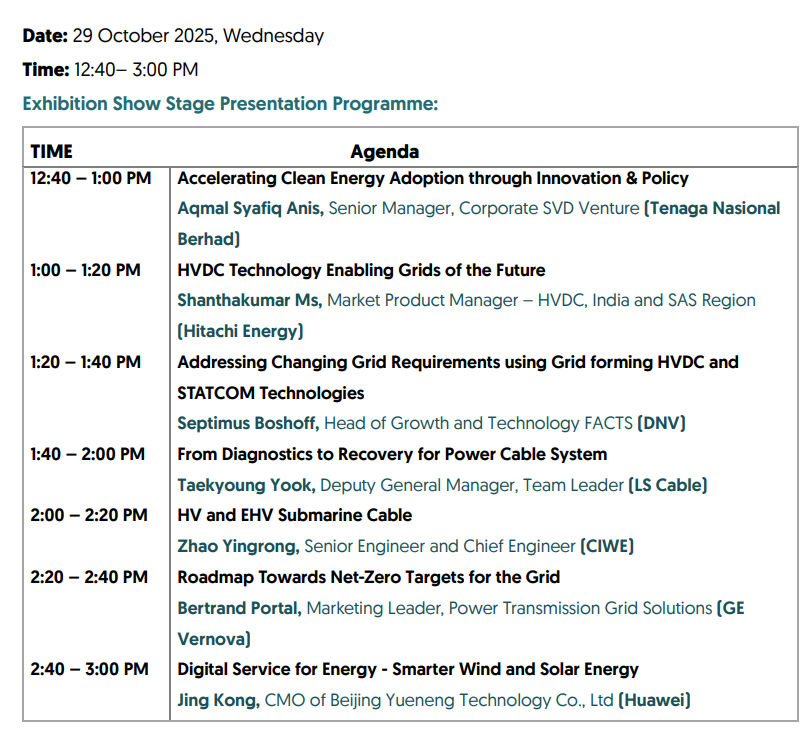
Task: Click the Roadmap Towards Net-Zero Targets title
Action: (368, 577)
